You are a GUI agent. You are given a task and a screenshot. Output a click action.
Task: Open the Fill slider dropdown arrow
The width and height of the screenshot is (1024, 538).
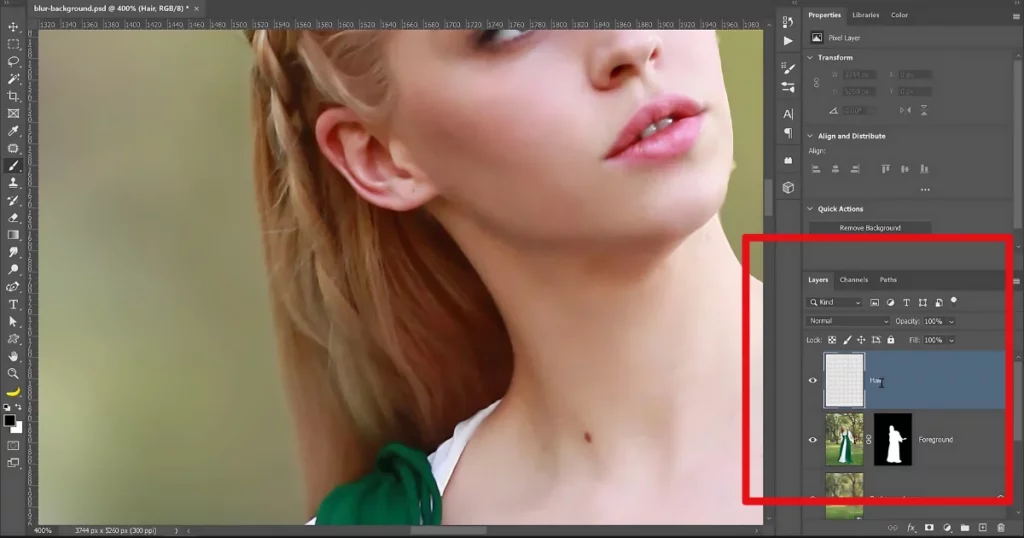(x=952, y=340)
